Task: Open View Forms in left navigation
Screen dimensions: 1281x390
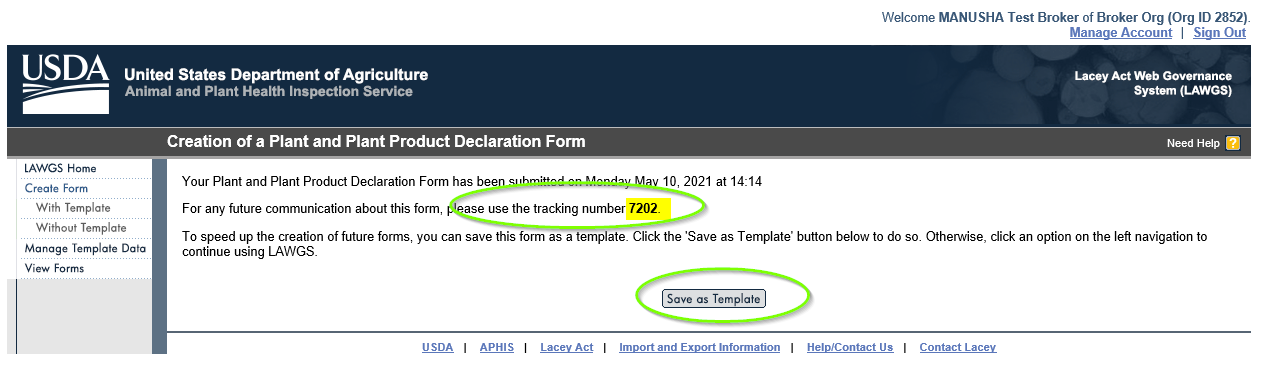Action: (54, 268)
